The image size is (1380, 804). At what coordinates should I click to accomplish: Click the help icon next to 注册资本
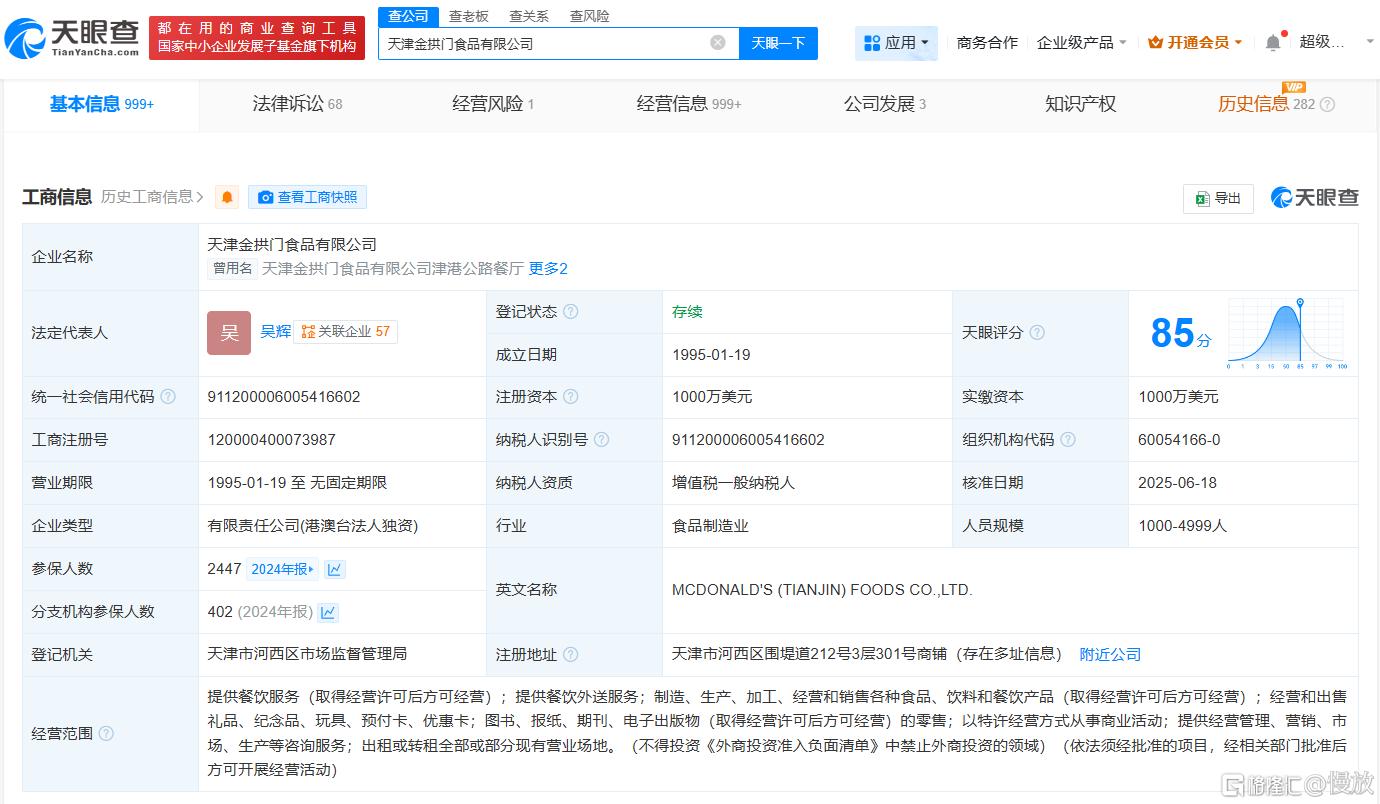pos(570,397)
